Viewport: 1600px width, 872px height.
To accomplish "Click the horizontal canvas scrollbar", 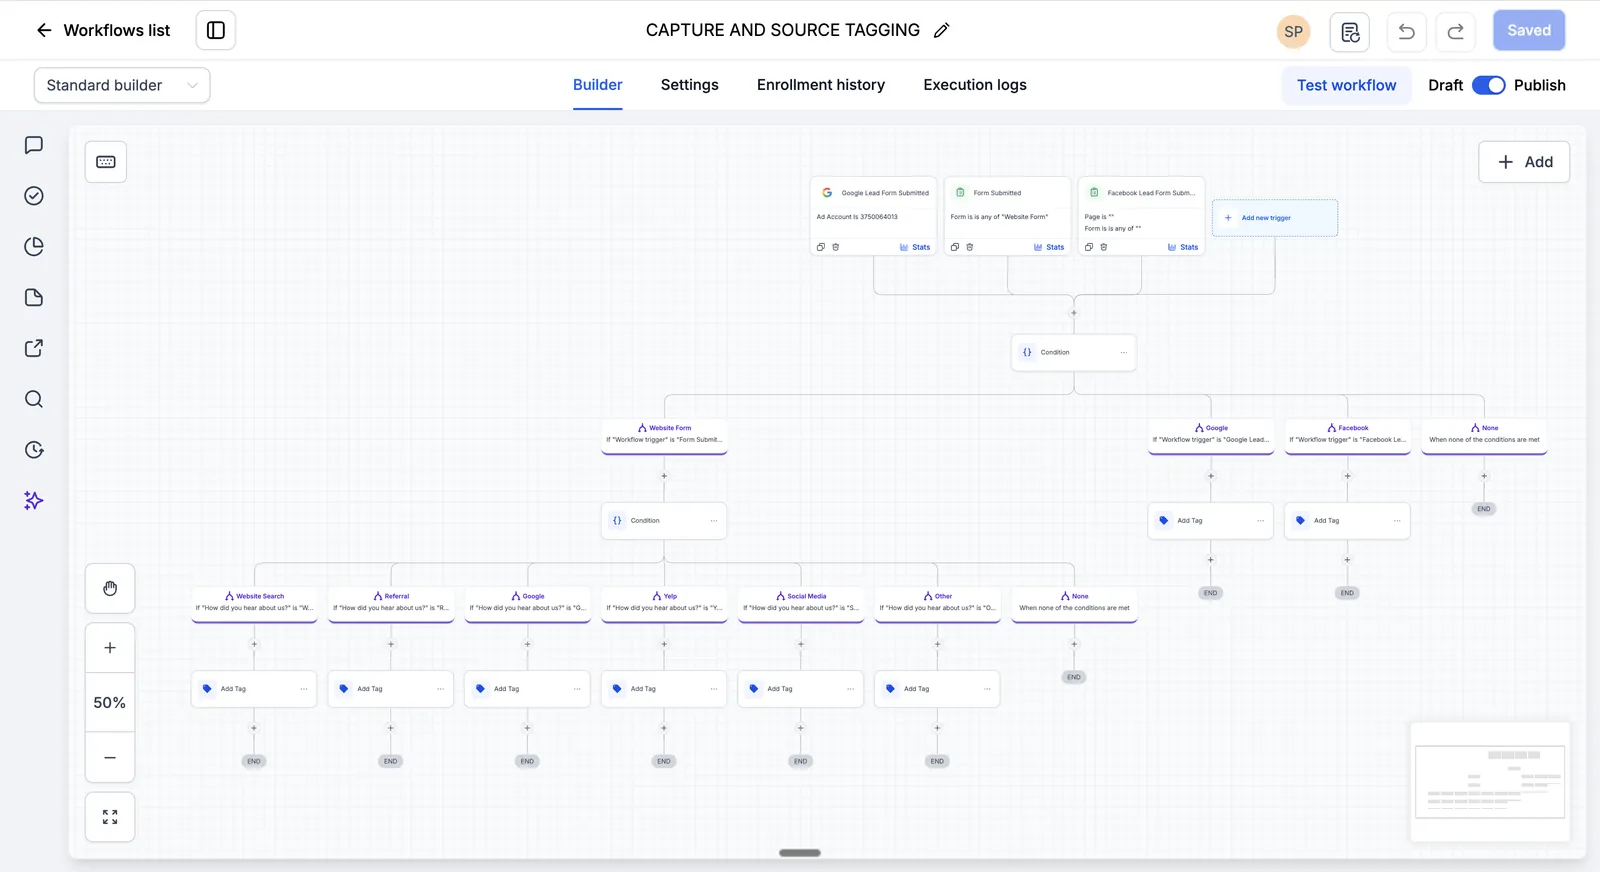I will [x=800, y=853].
